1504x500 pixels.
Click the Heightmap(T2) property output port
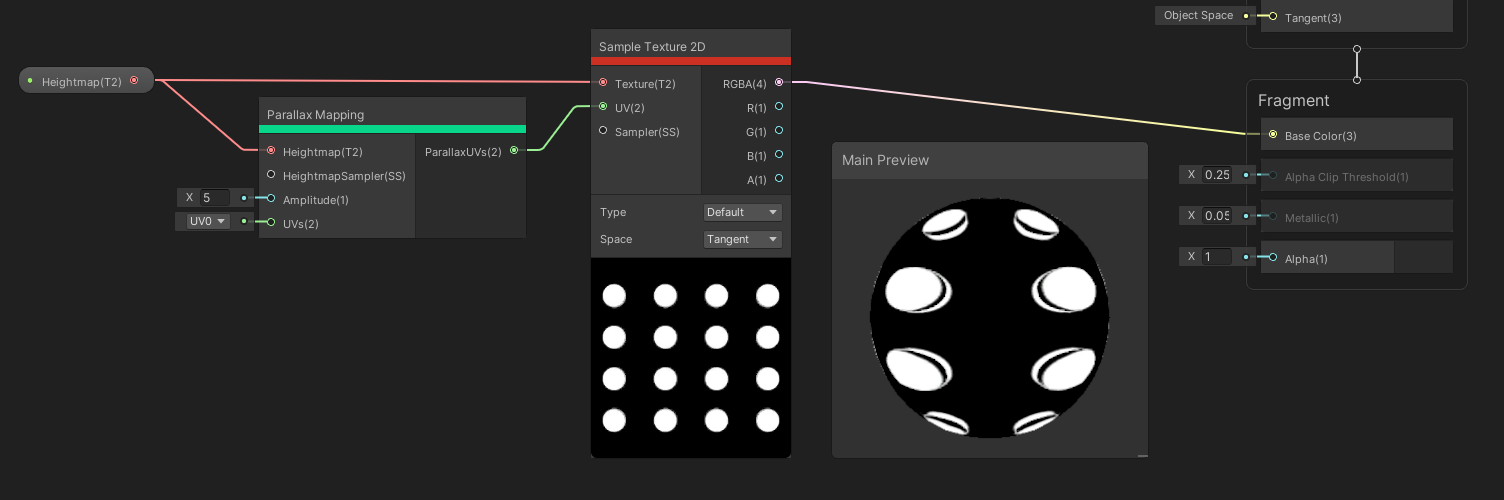[x=134, y=81]
